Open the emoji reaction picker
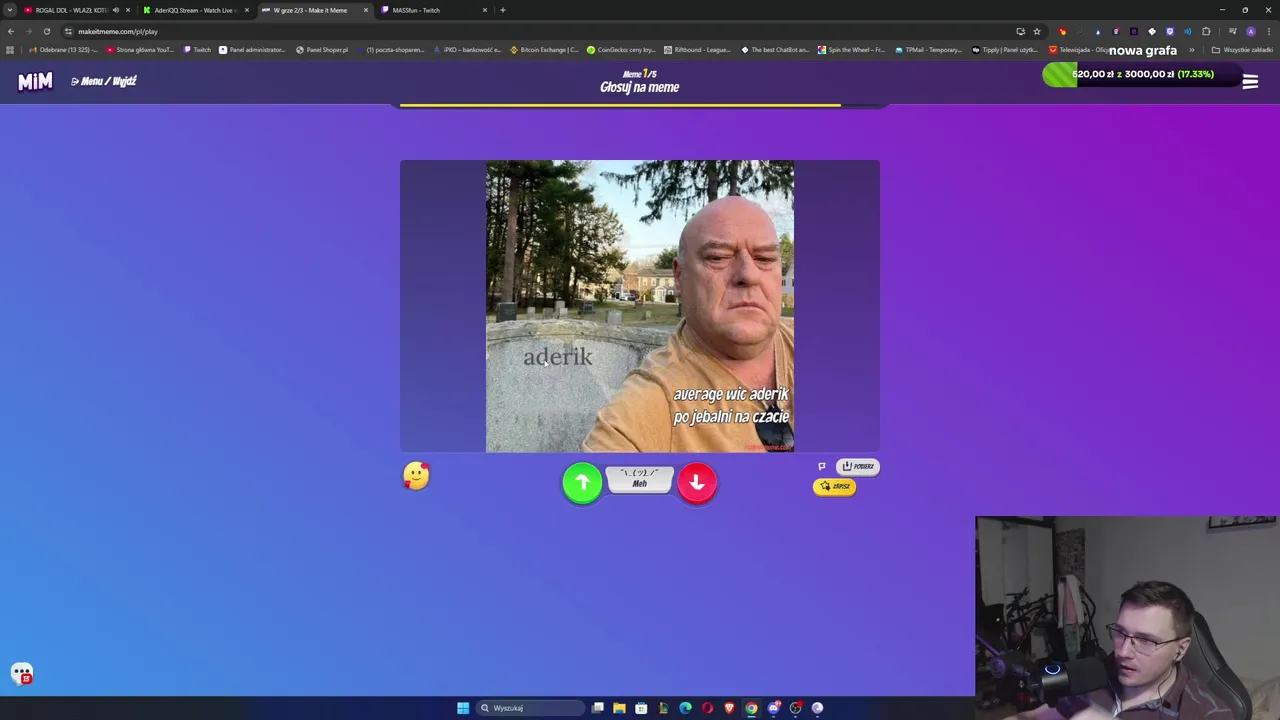Screen dimensions: 1280x720 click(416, 476)
